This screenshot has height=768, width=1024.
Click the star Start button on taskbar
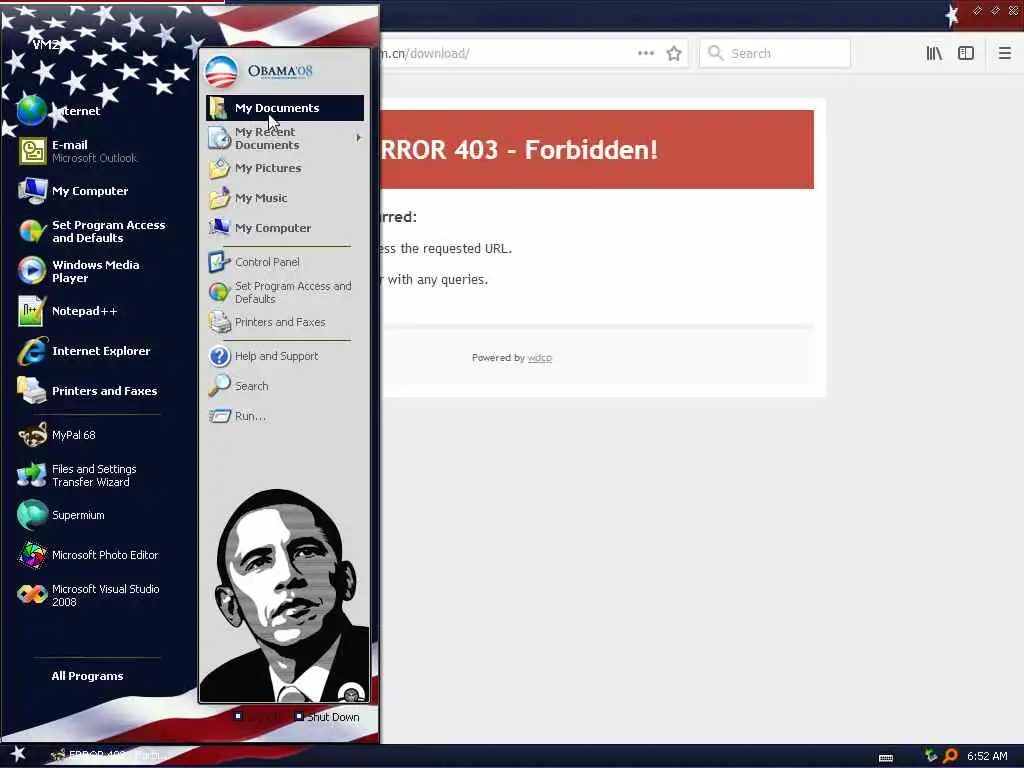click(x=18, y=754)
